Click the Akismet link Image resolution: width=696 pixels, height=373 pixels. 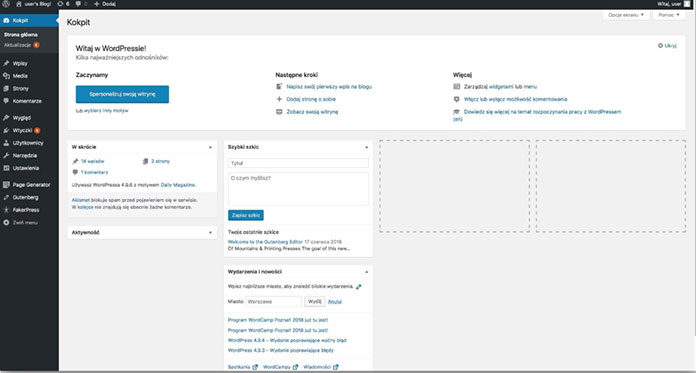coord(80,200)
